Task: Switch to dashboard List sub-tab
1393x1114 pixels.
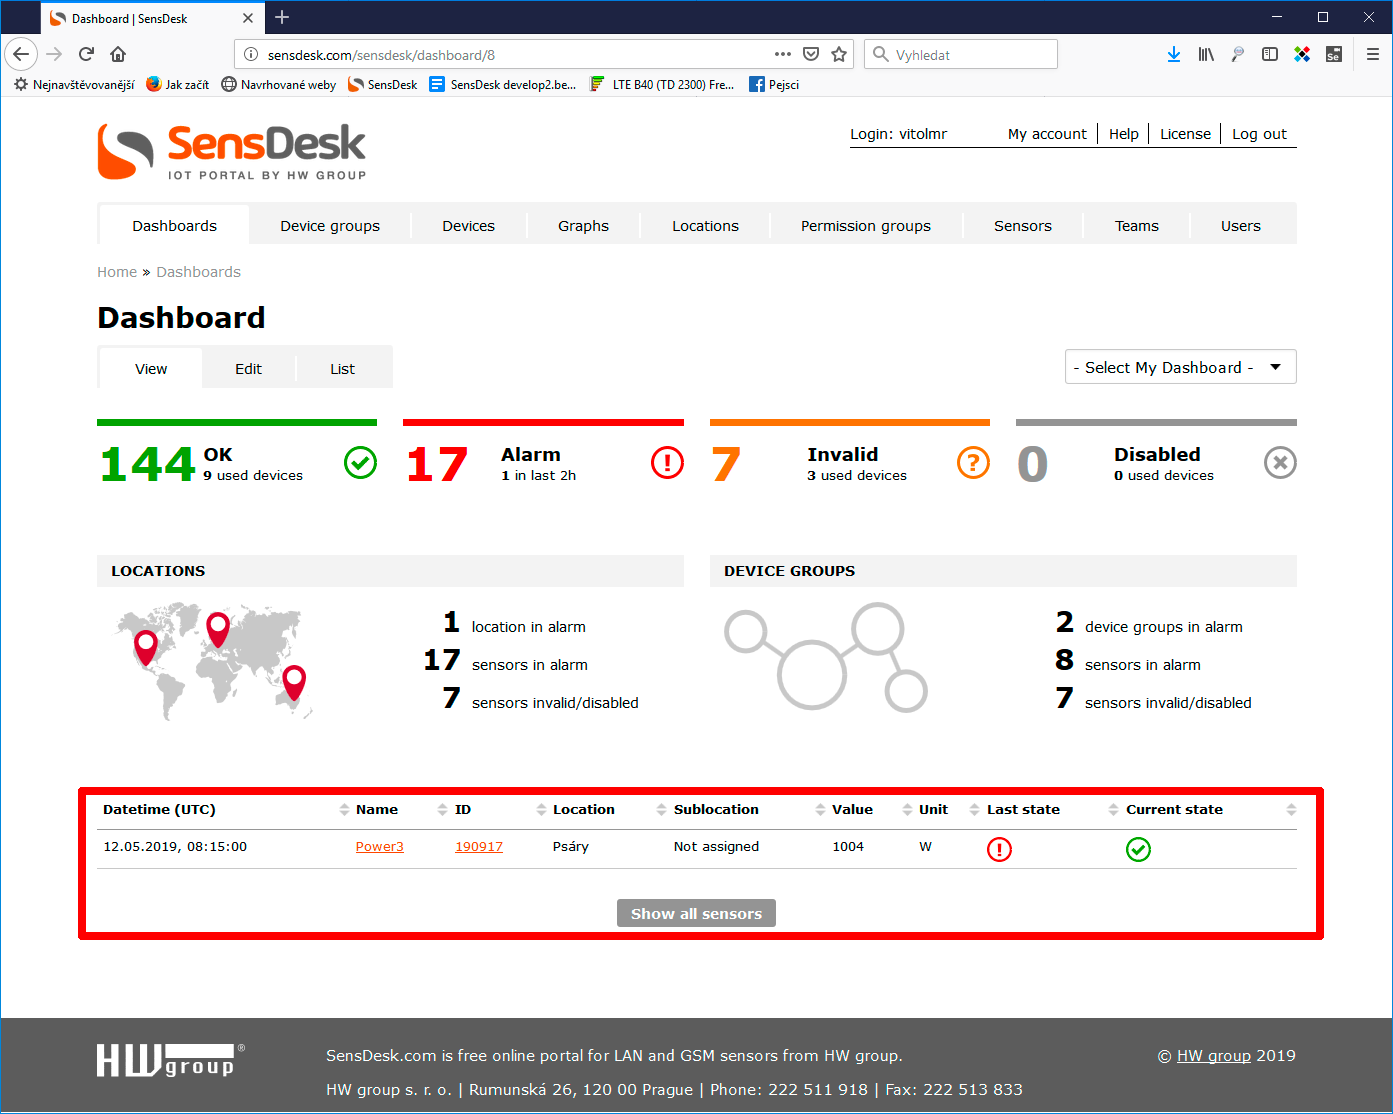Action: pos(342,368)
